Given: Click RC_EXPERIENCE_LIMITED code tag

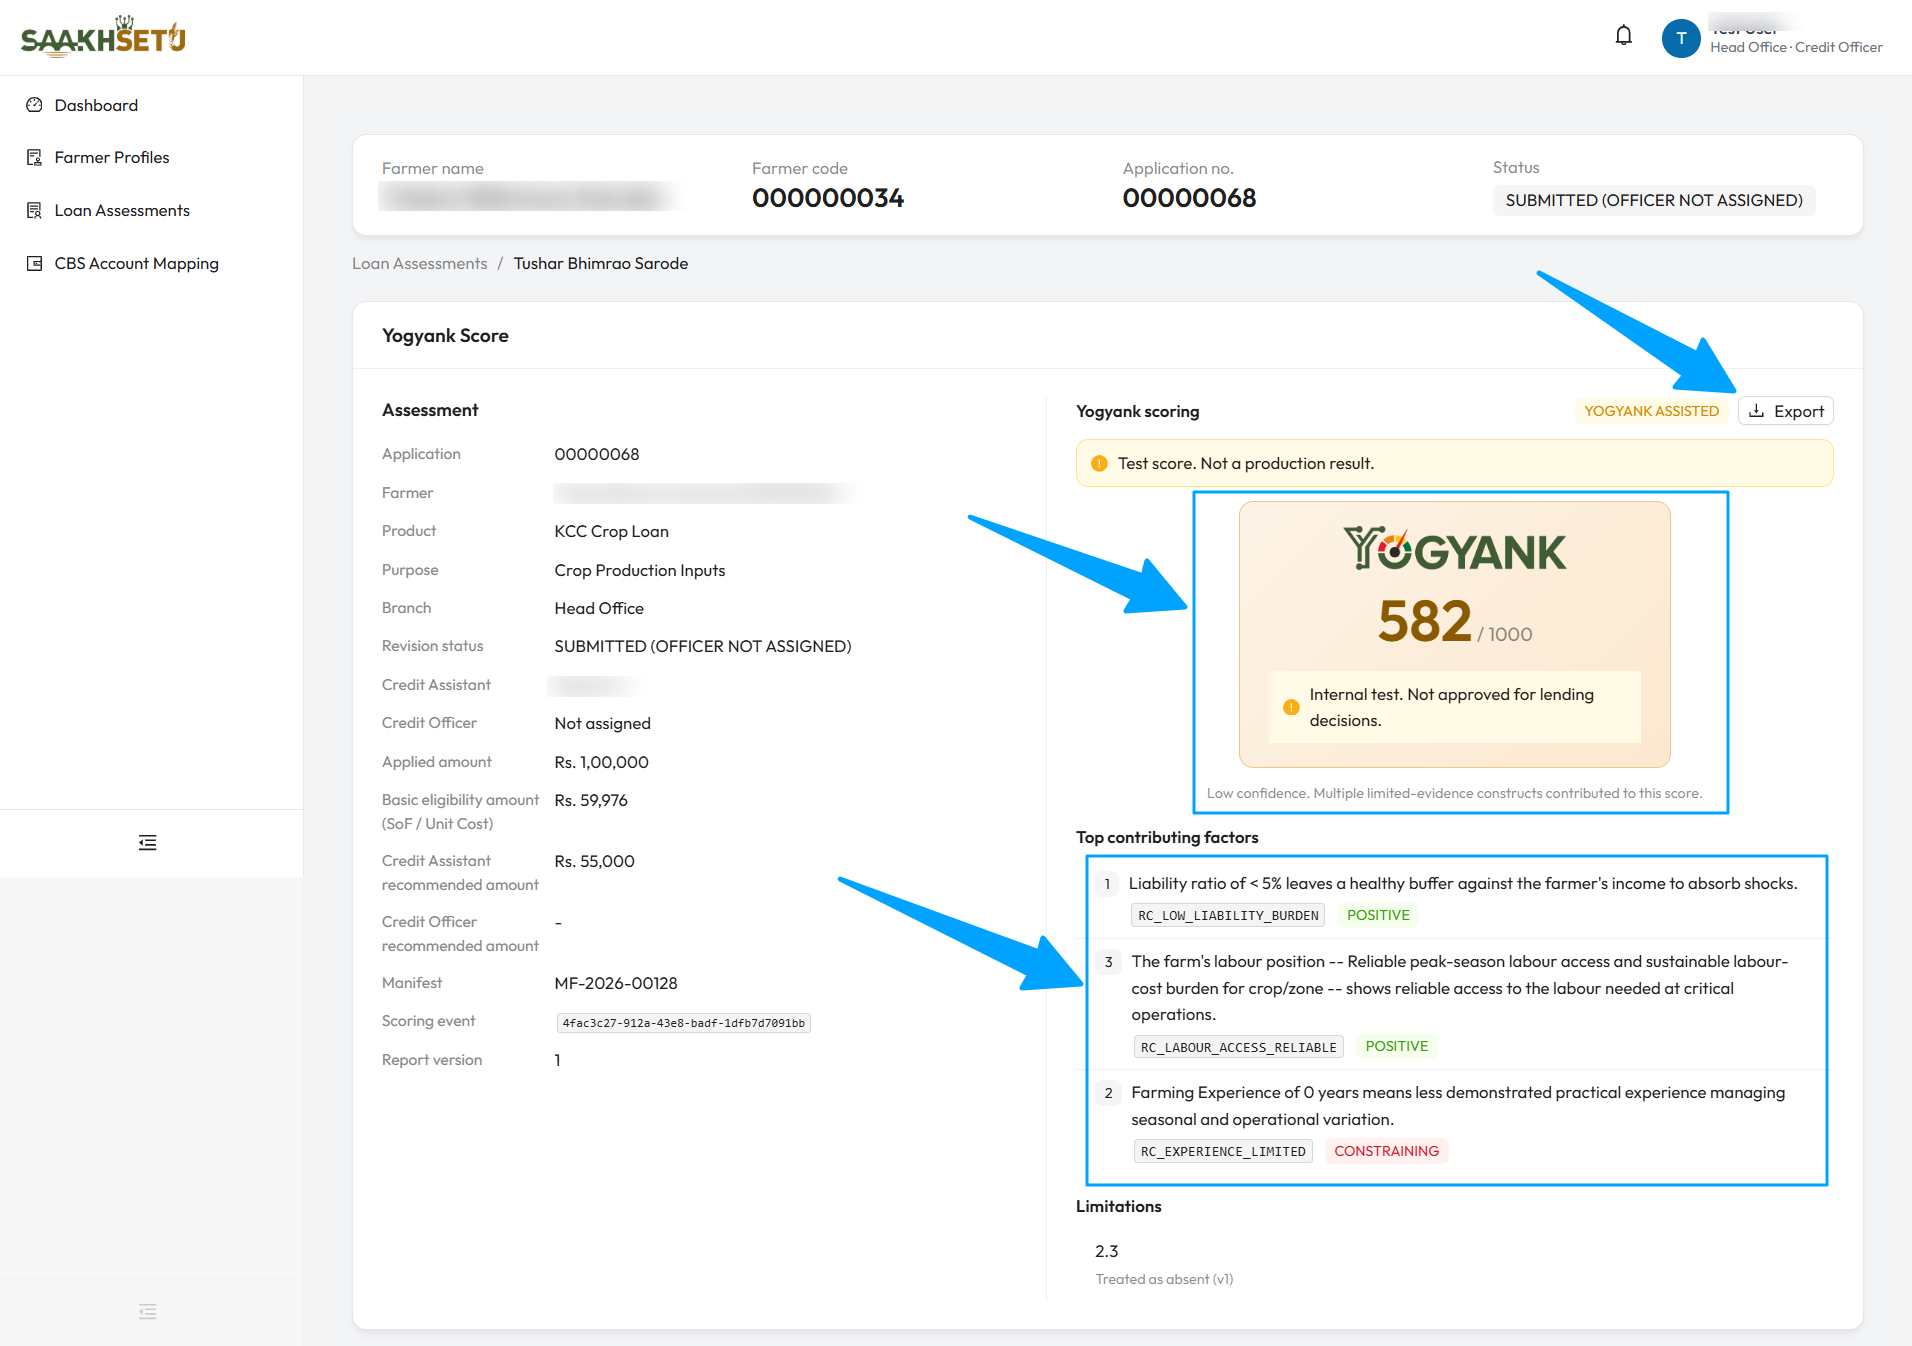Looking at the screenshot, I should point(1223,1151).
